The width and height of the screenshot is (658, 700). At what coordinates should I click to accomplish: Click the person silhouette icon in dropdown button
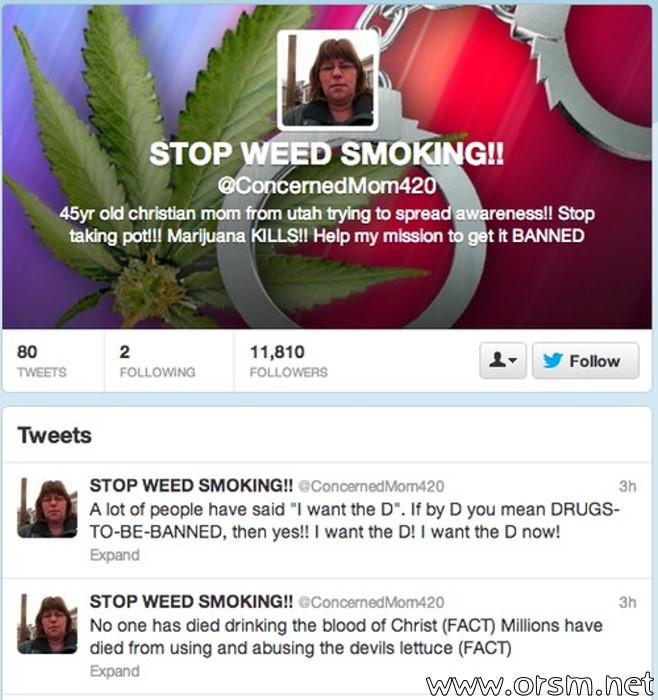coord(497,359)
